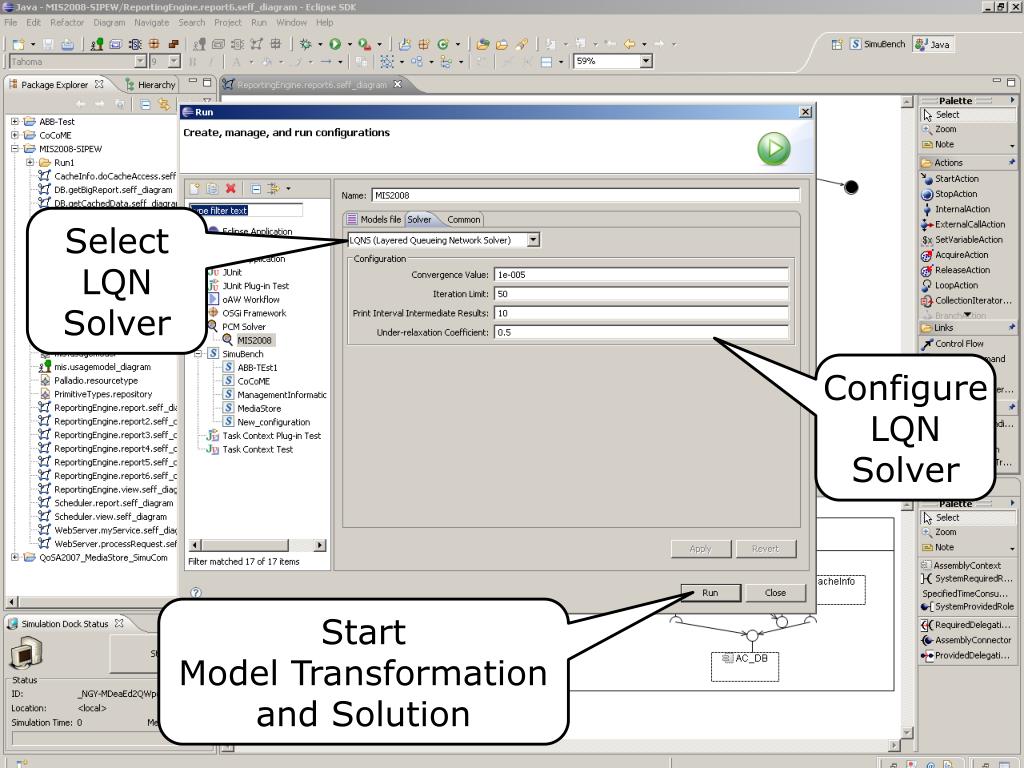Image resolution: width=1024 pixels, height=768 pixels.
Task: Click the help icon in Run dialog
Action: [196, 592]
